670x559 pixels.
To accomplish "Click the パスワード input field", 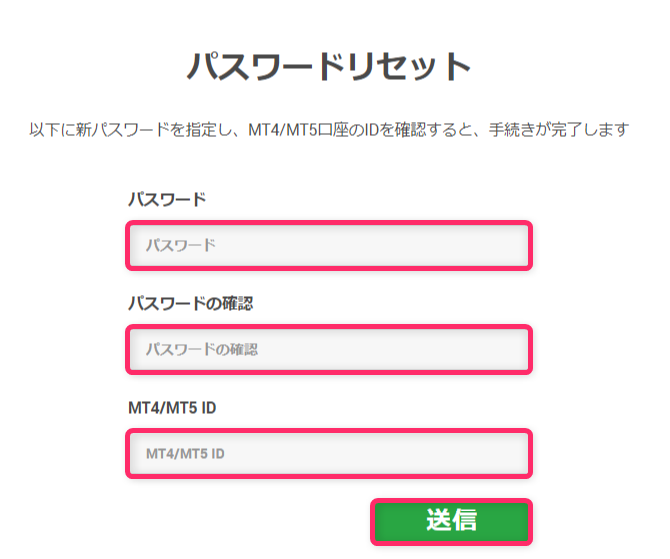I will (x=329, y=245).
